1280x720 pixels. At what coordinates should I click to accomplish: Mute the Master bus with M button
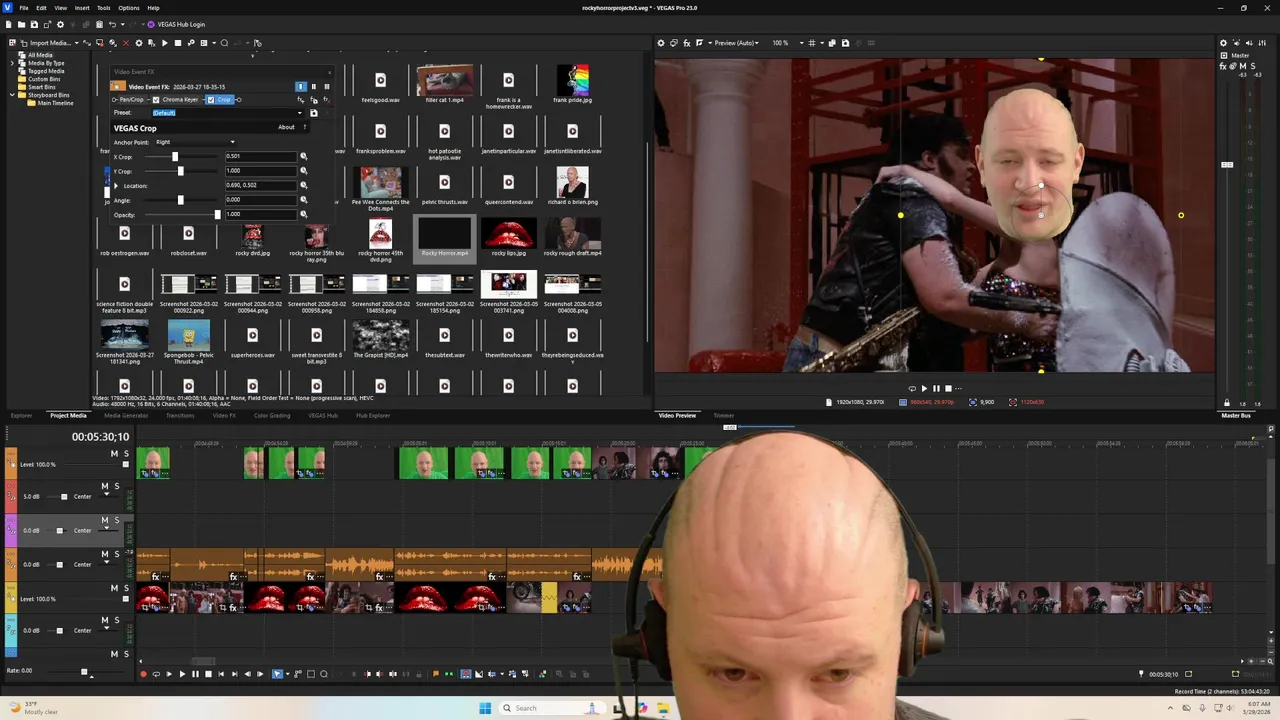(x=1243, y=66)
